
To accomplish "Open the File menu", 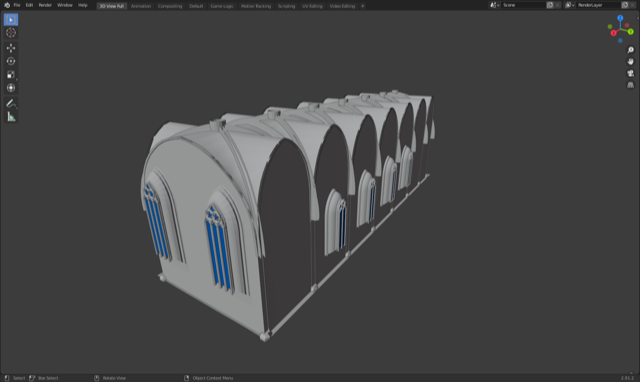I will click(x=17, y=5).
